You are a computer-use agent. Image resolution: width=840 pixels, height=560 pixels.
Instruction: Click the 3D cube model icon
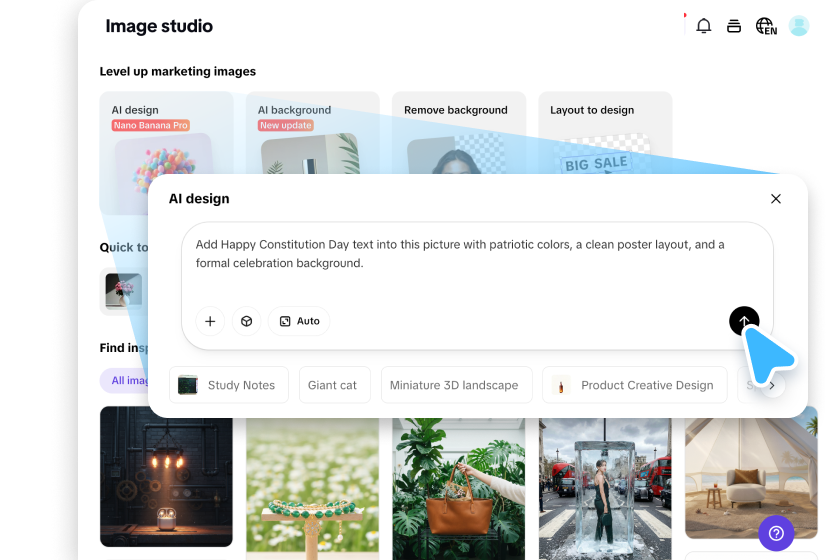(x=246, y=321)
